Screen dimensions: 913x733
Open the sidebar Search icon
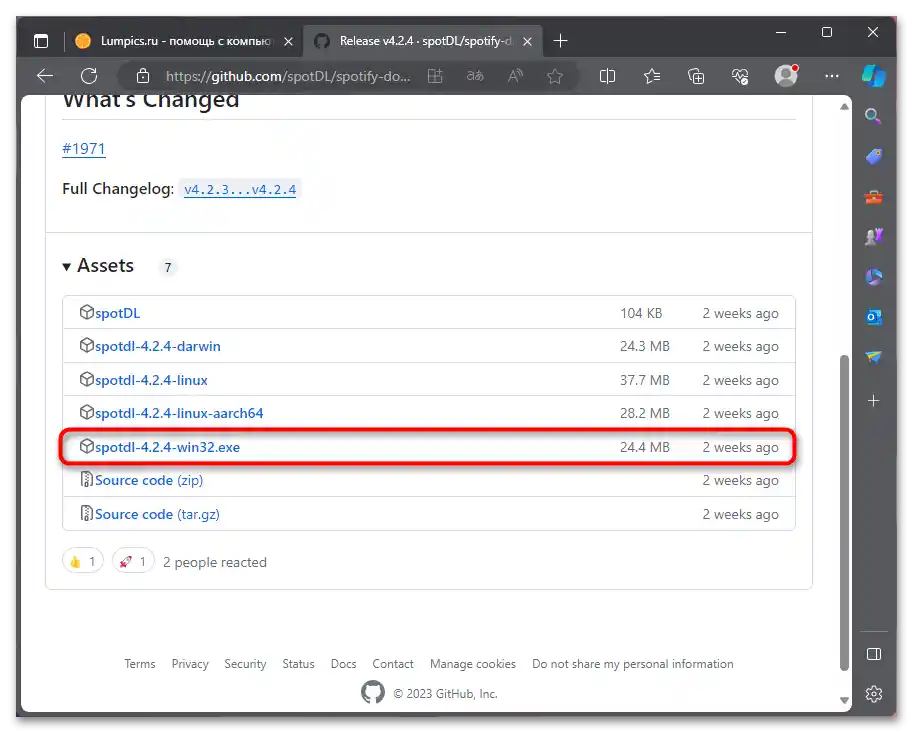(x=873, y=116)
